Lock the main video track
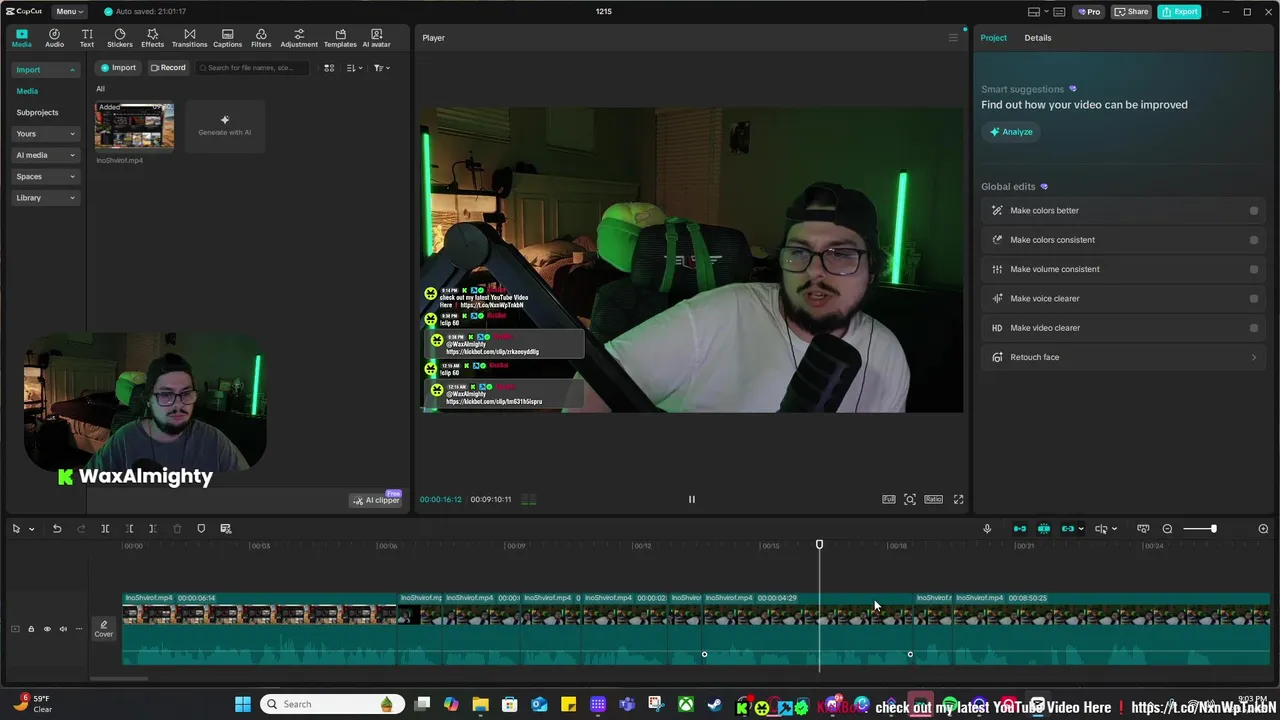The width and height of the screenshot is (1280, 720). coord(31,629)
